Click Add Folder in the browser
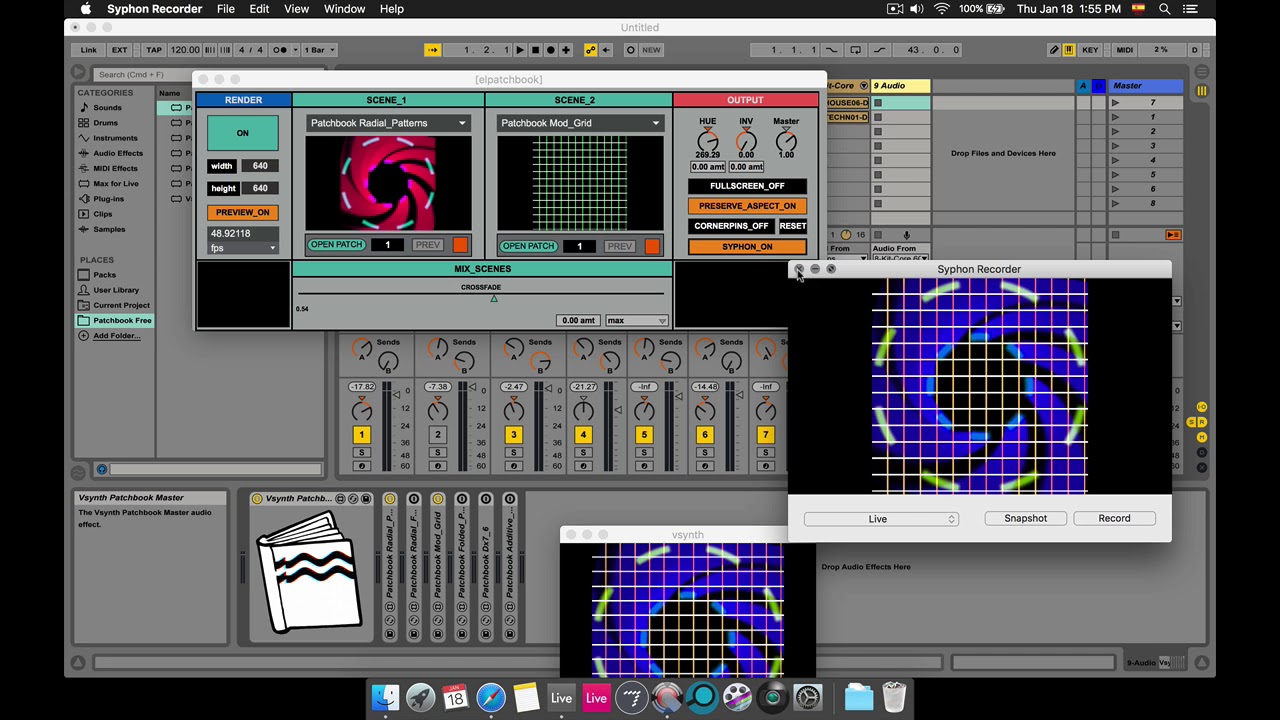 pos(116,336)
